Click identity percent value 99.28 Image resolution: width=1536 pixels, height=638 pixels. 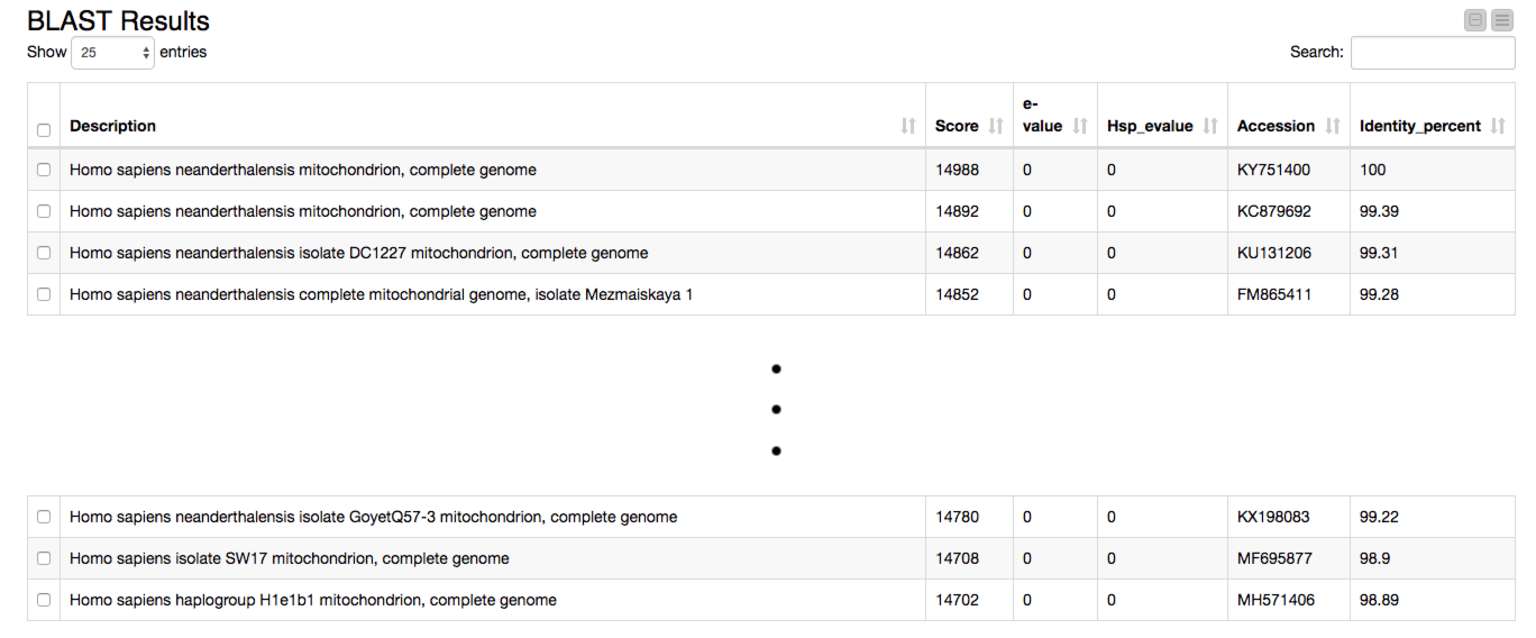pyautogui.click(x=1379, y=294)
